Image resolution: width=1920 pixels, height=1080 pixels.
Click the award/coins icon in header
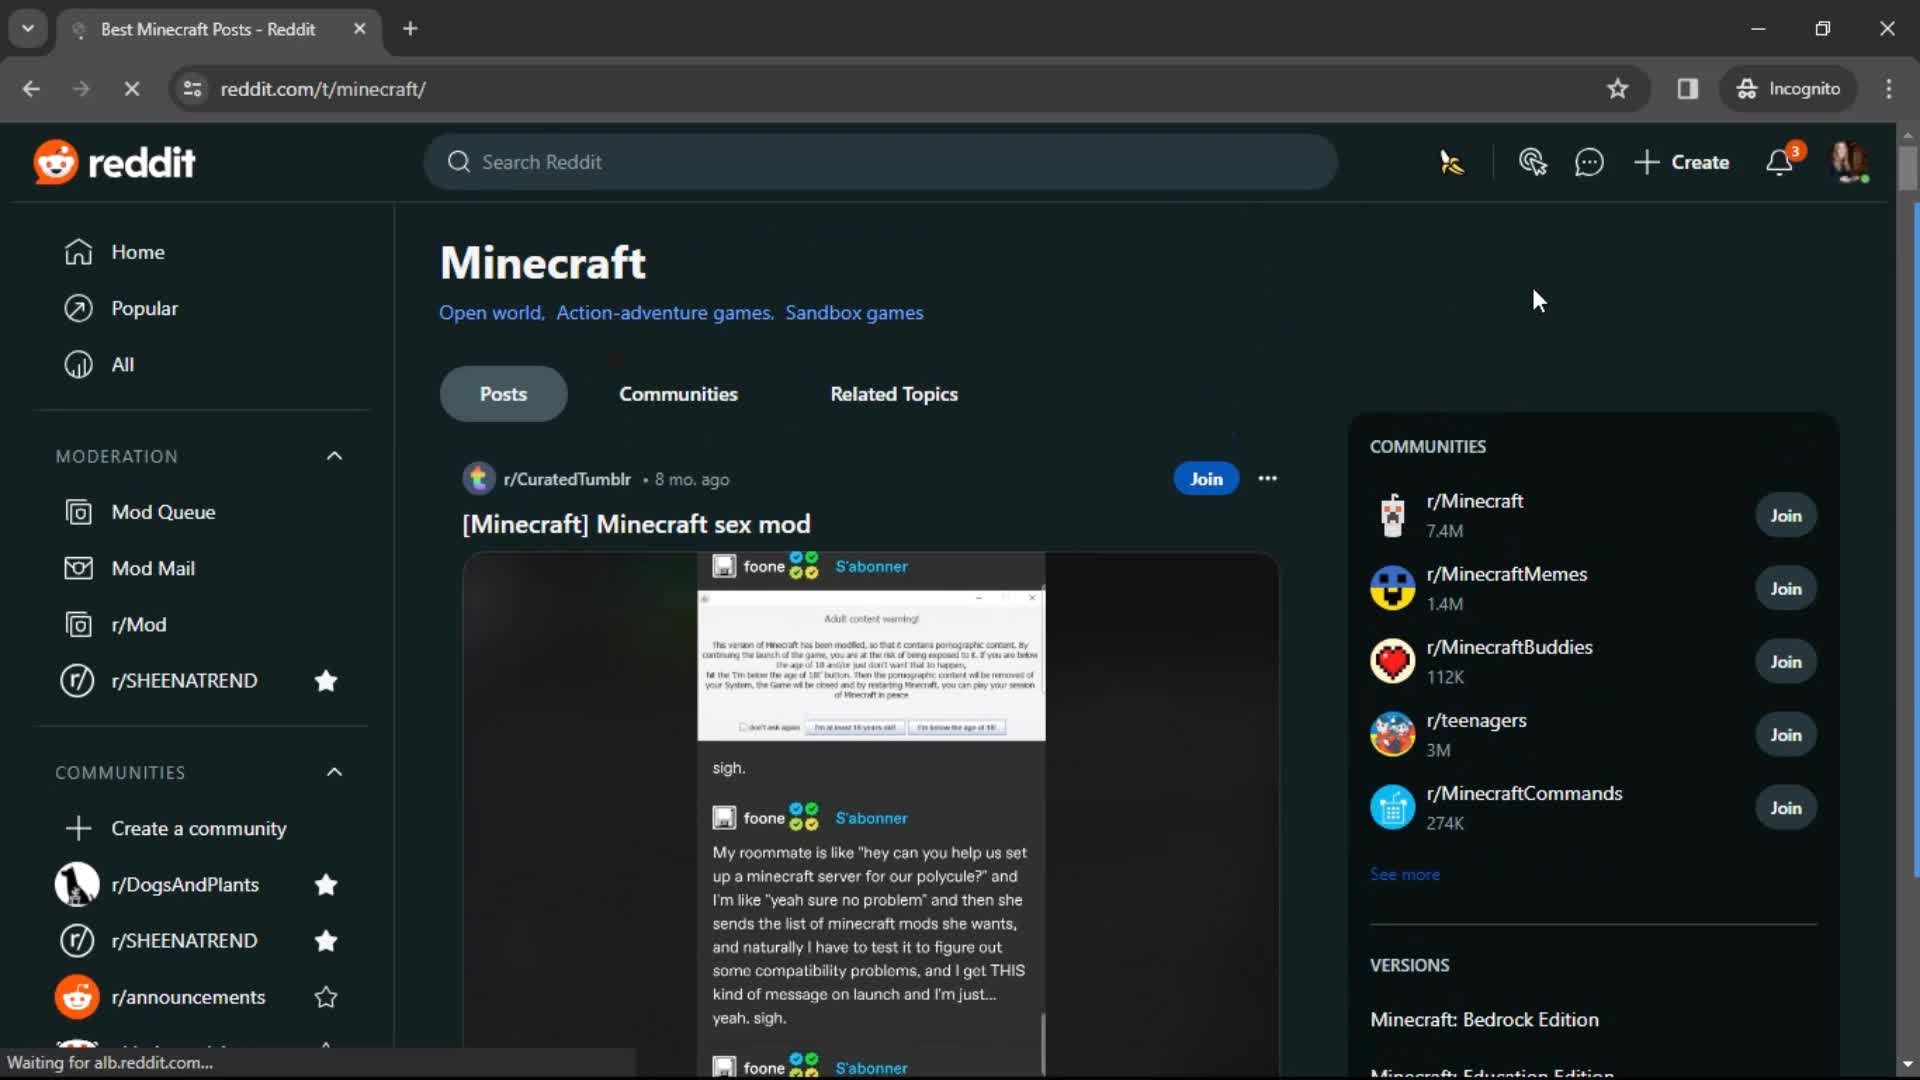[x=1452, y=161]
